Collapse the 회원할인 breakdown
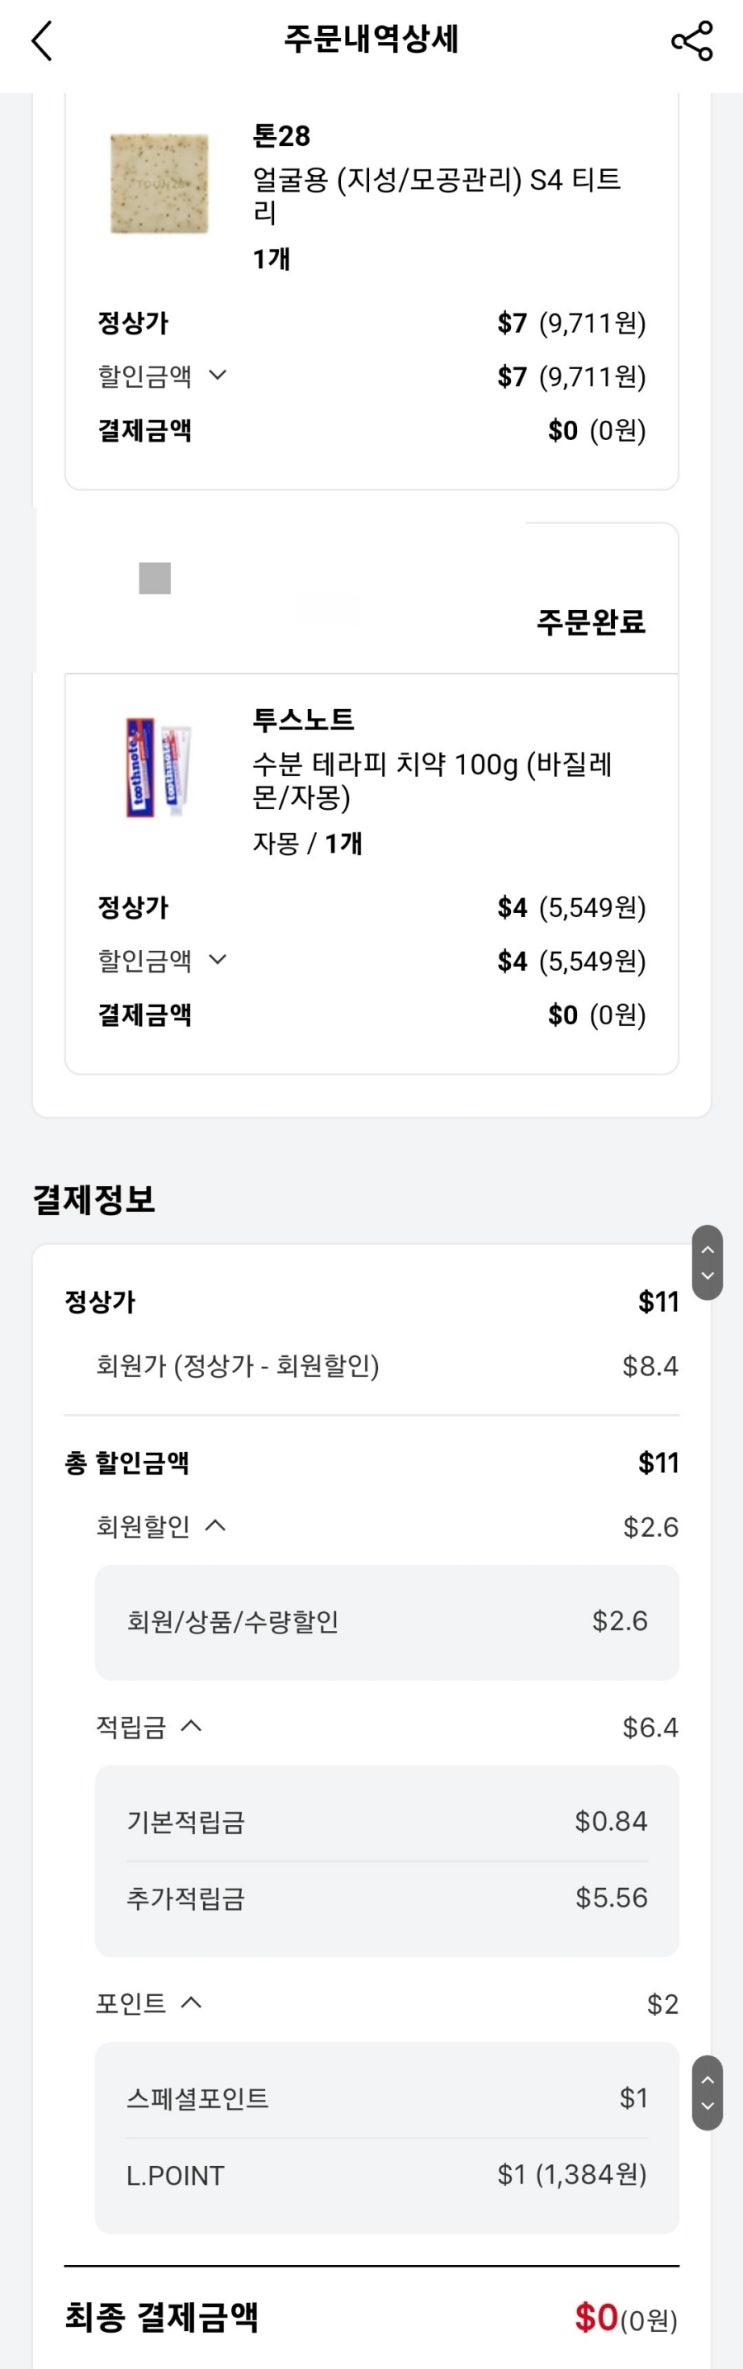Screen dimensions: 743x2369 tap(160, 1526)
